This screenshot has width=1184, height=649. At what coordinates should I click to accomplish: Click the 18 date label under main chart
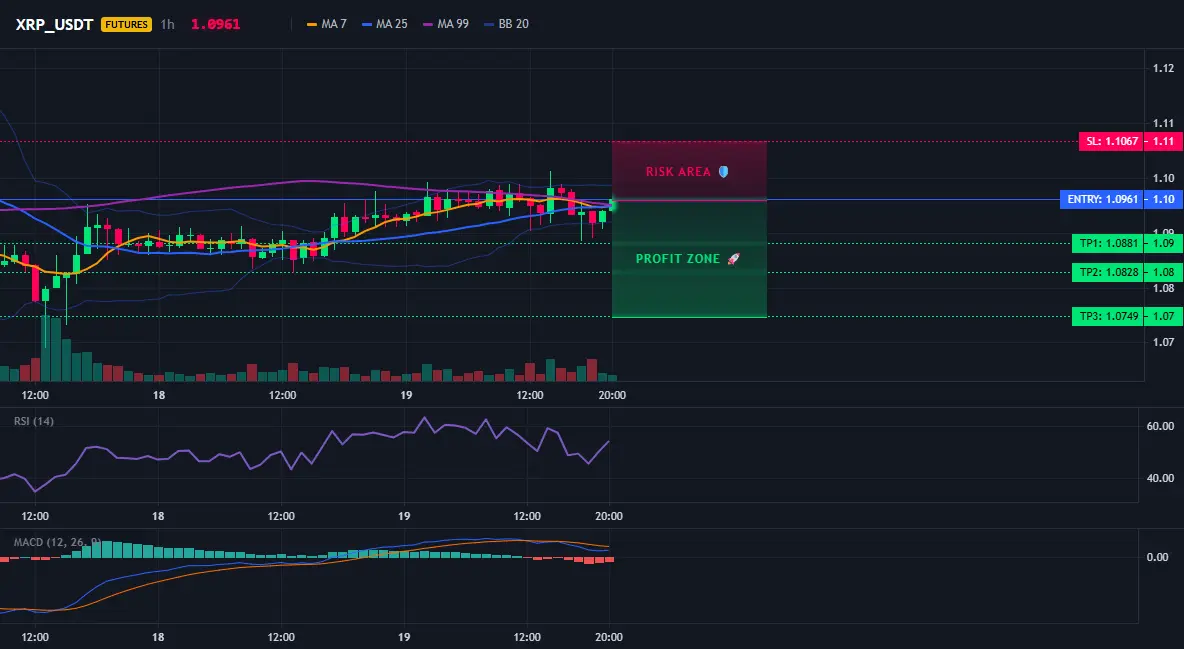[159, 395]
